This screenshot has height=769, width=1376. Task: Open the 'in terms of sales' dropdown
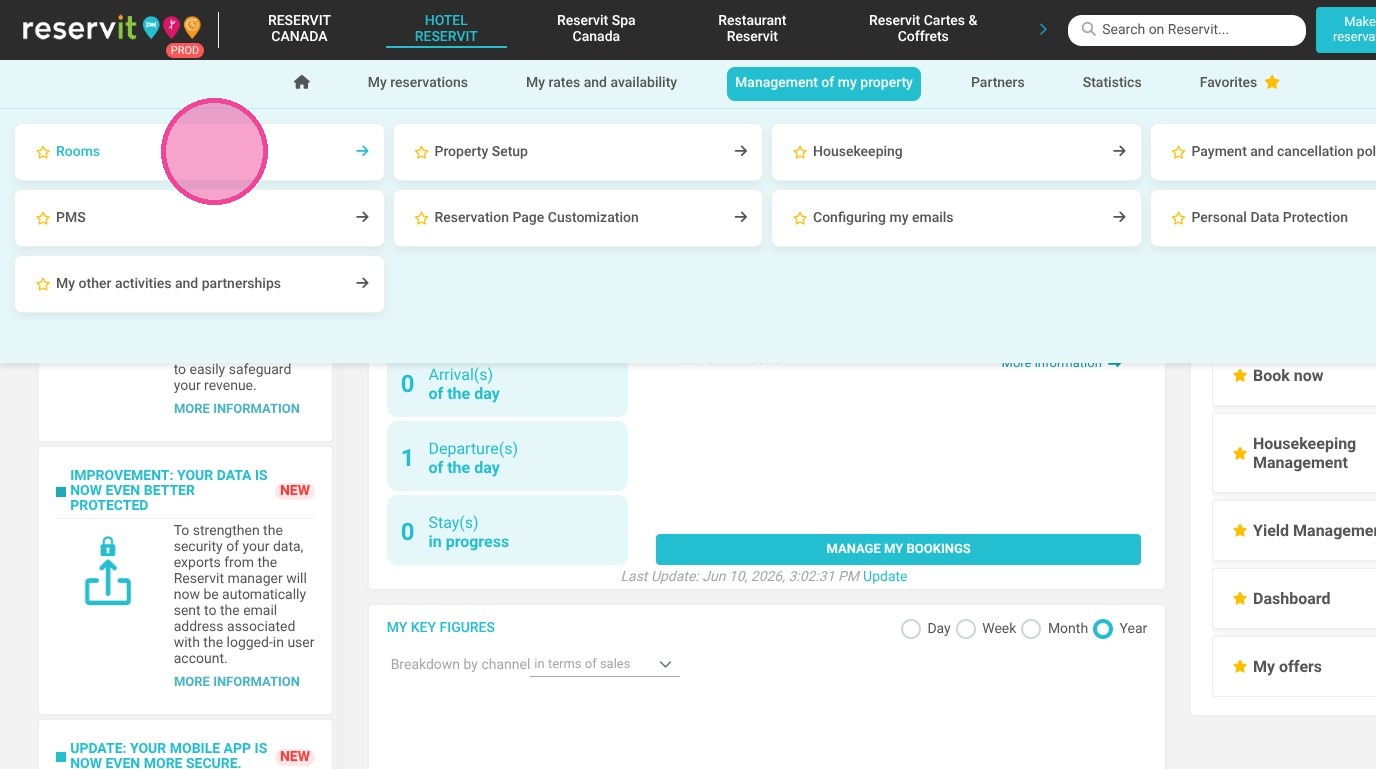605,664
